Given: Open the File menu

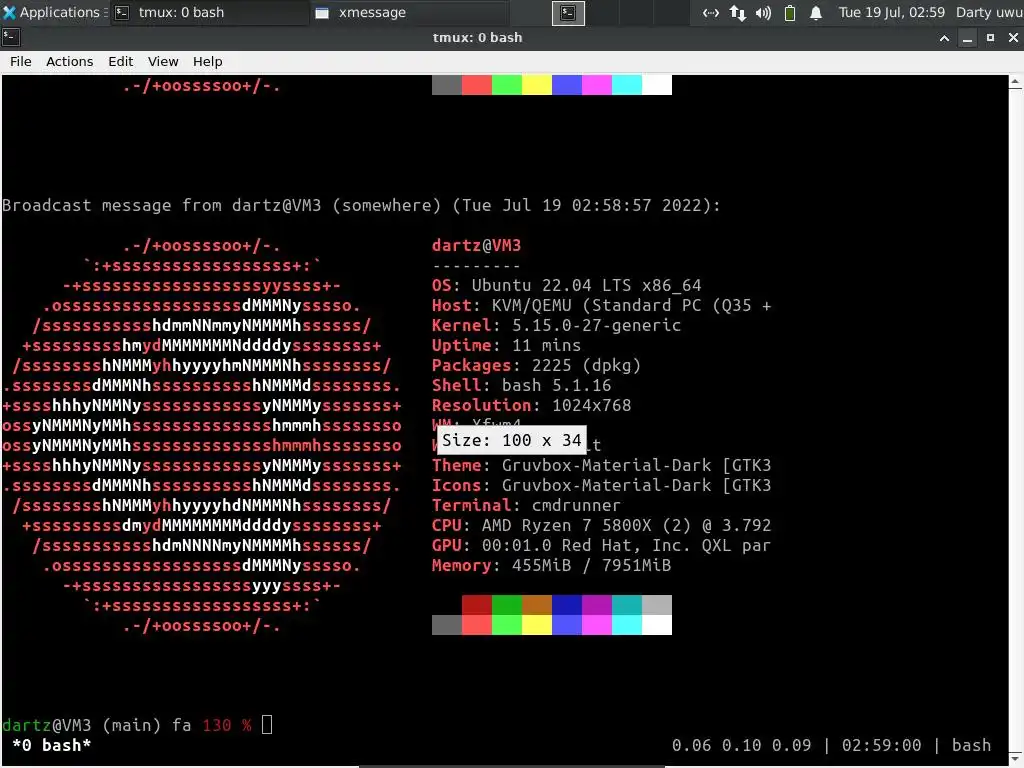Looking at the screenshot, I should coord(20,61).
